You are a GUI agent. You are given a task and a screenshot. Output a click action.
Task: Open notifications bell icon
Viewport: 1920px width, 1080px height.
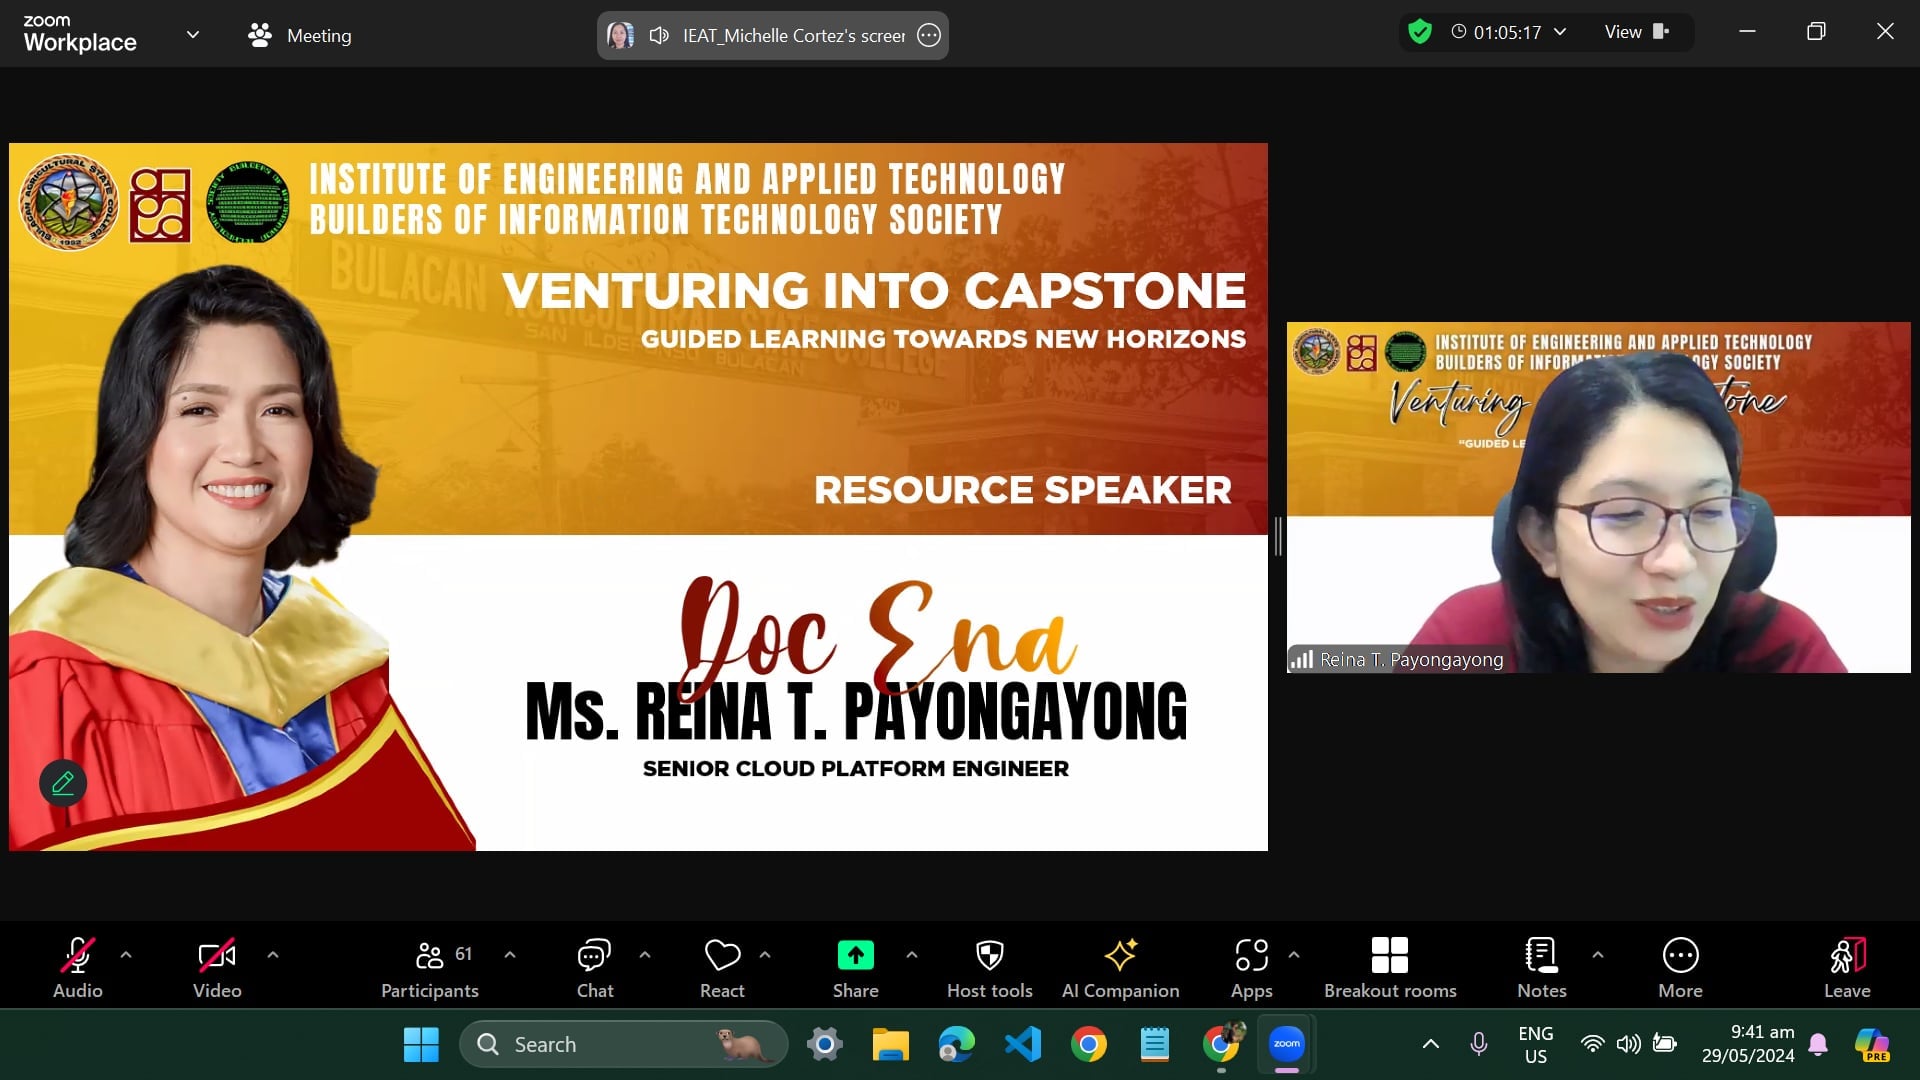(x=1819, y=1044)
